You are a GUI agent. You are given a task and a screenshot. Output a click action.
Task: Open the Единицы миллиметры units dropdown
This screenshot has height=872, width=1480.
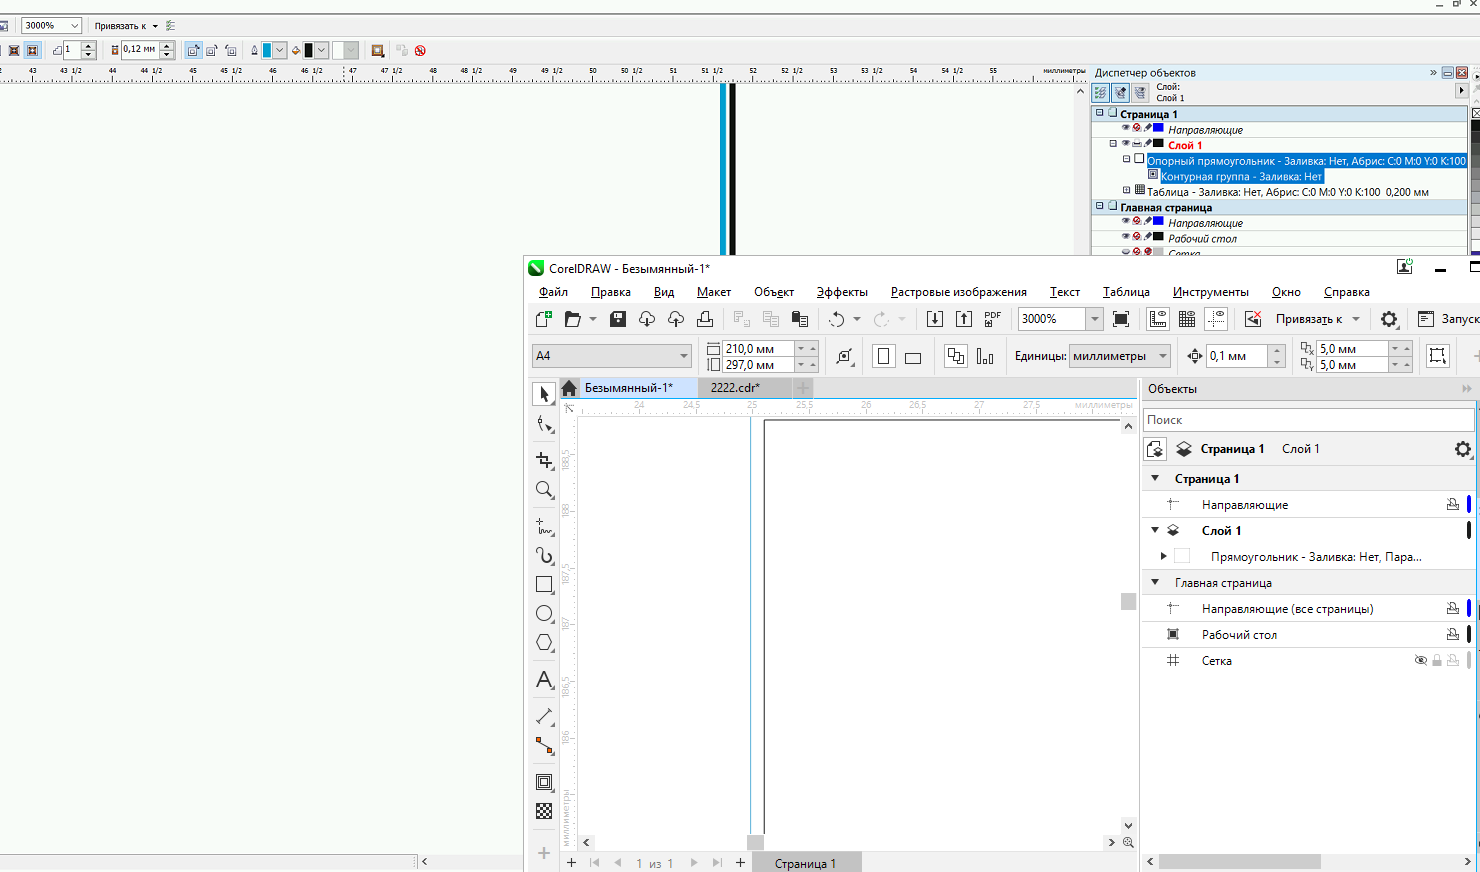(x=1162, y=356)
